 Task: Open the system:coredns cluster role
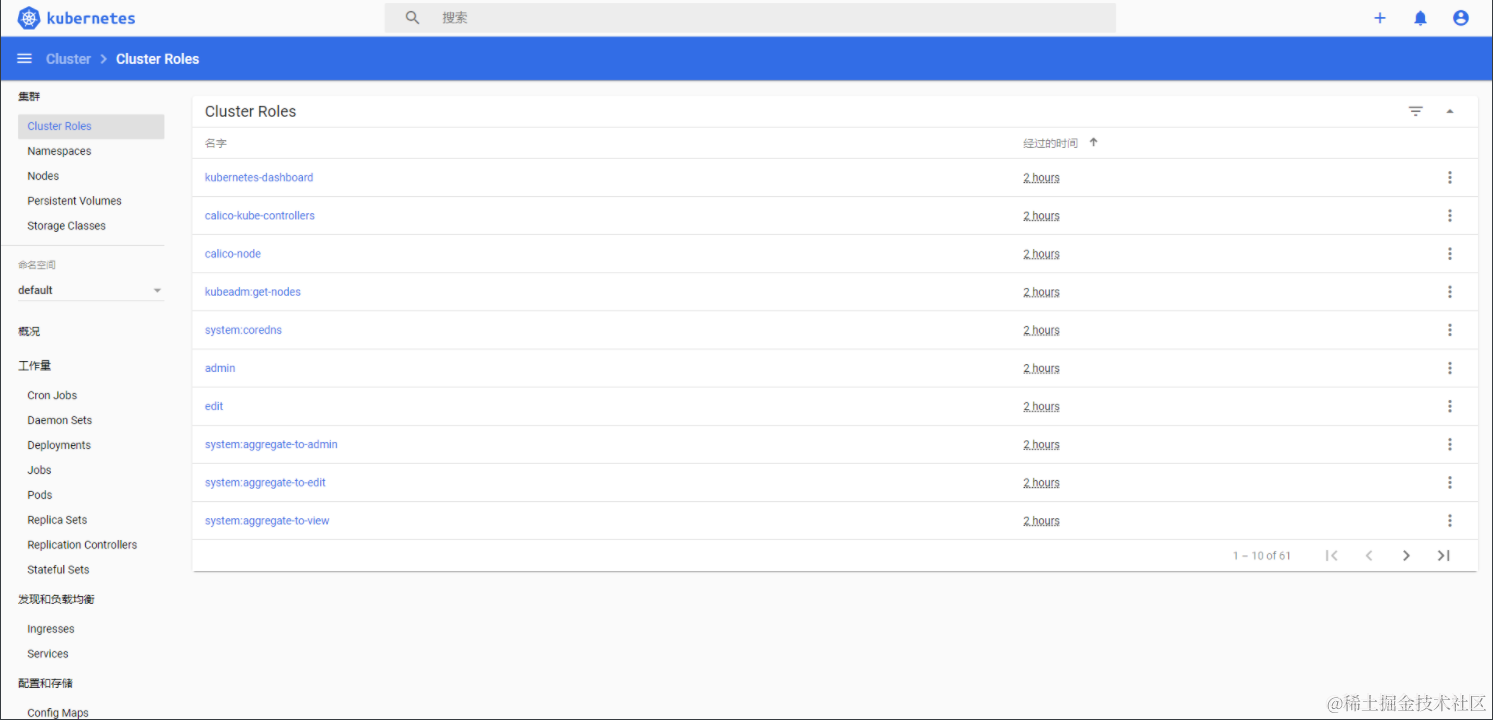click(243, 330)
